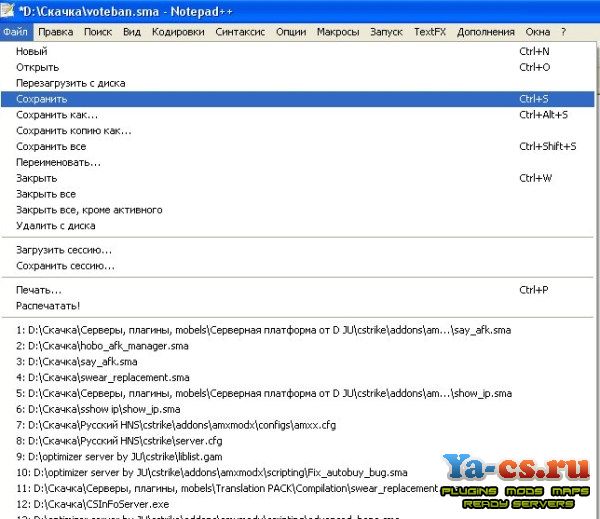Open recent file 11 in Translation PACK
Image resolution: width=600 pixels, height=519 pixels.
298,488
